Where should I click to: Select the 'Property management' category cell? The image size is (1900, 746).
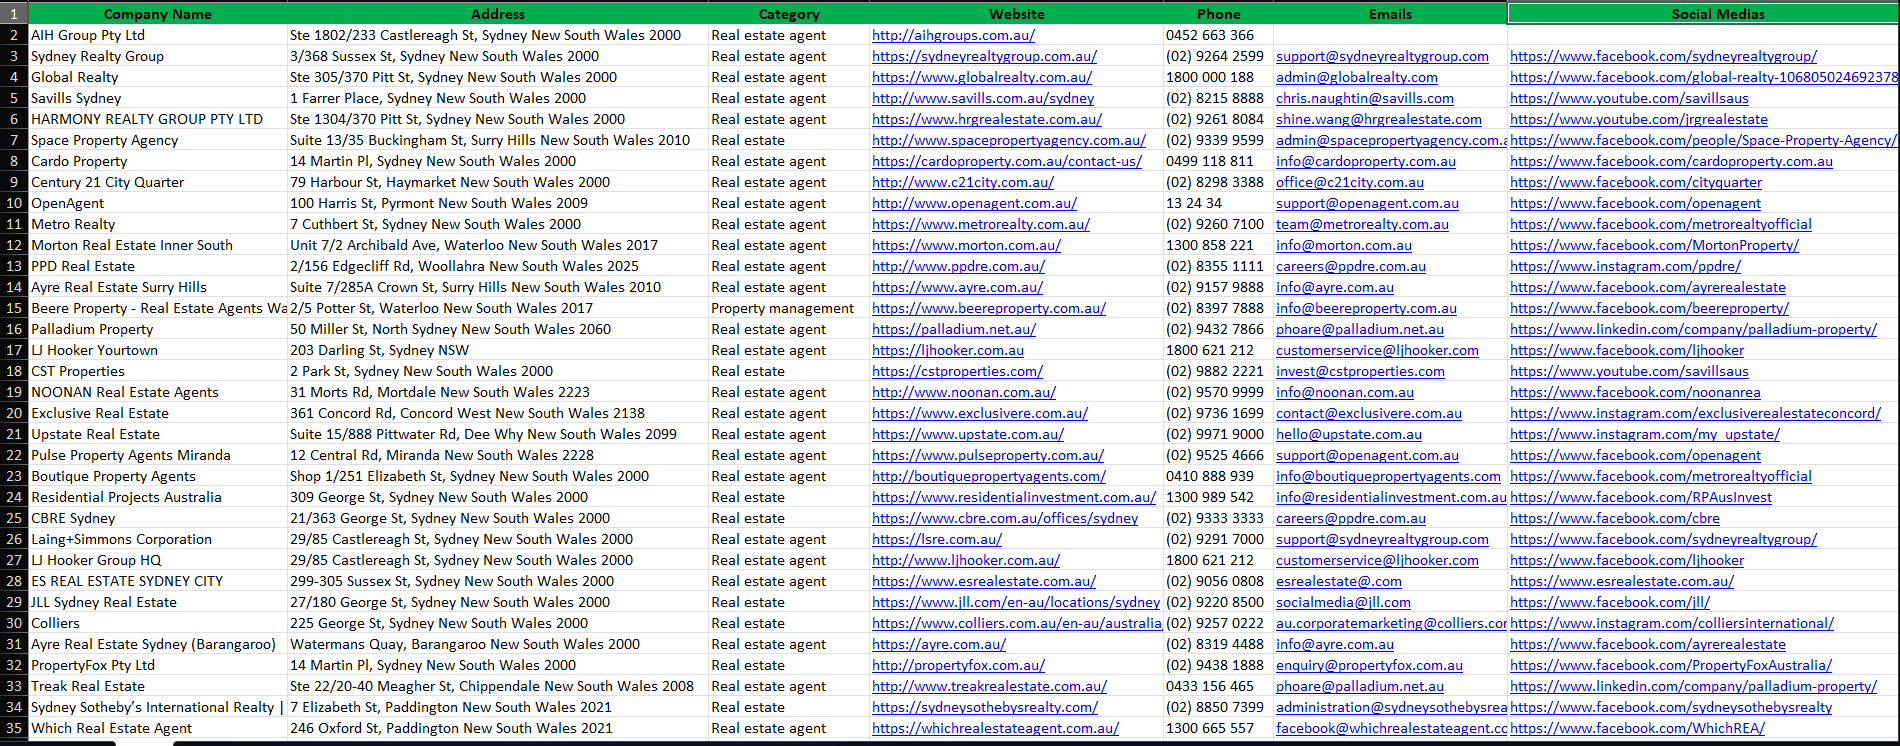click(789, 308)
